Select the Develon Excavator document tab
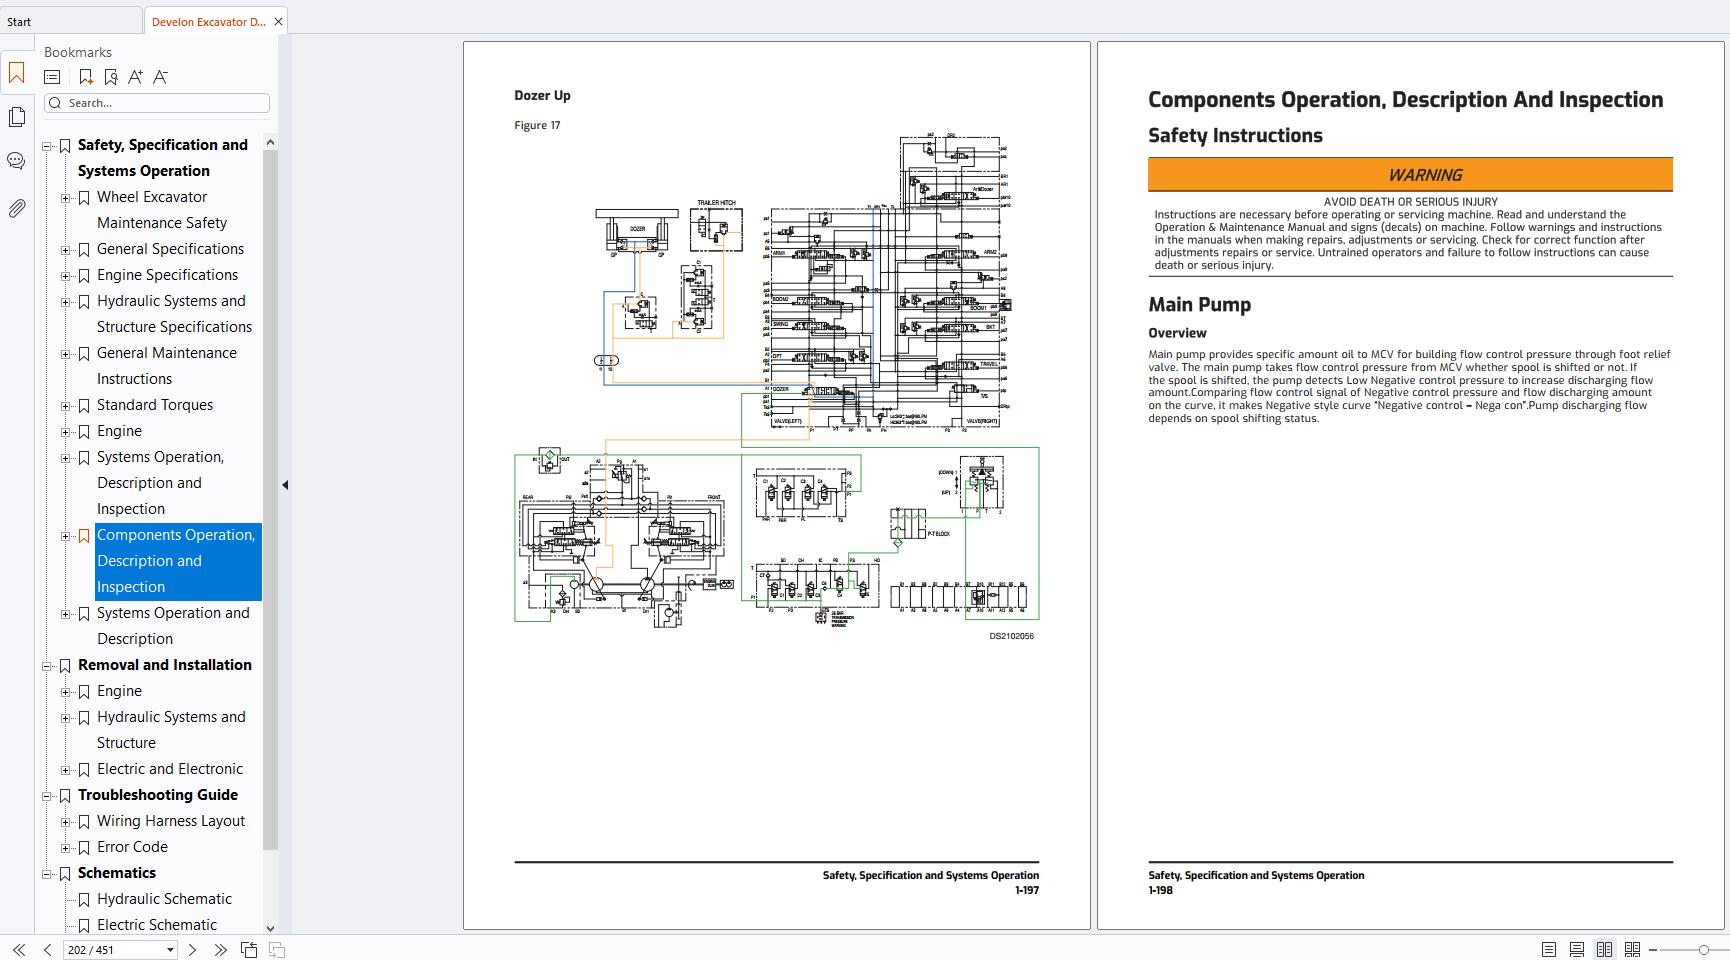This screenshot has height=960, width=1730. 208,21
